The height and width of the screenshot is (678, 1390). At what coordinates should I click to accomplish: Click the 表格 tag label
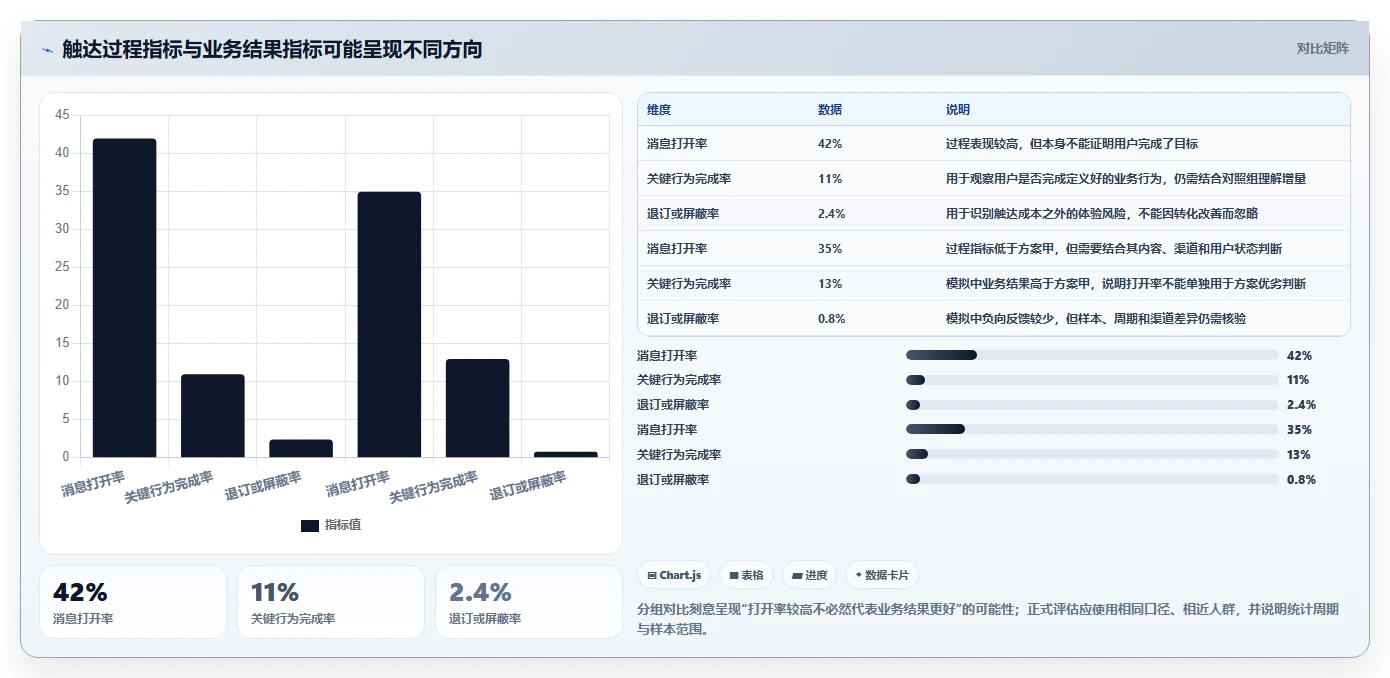pos(752,575)
